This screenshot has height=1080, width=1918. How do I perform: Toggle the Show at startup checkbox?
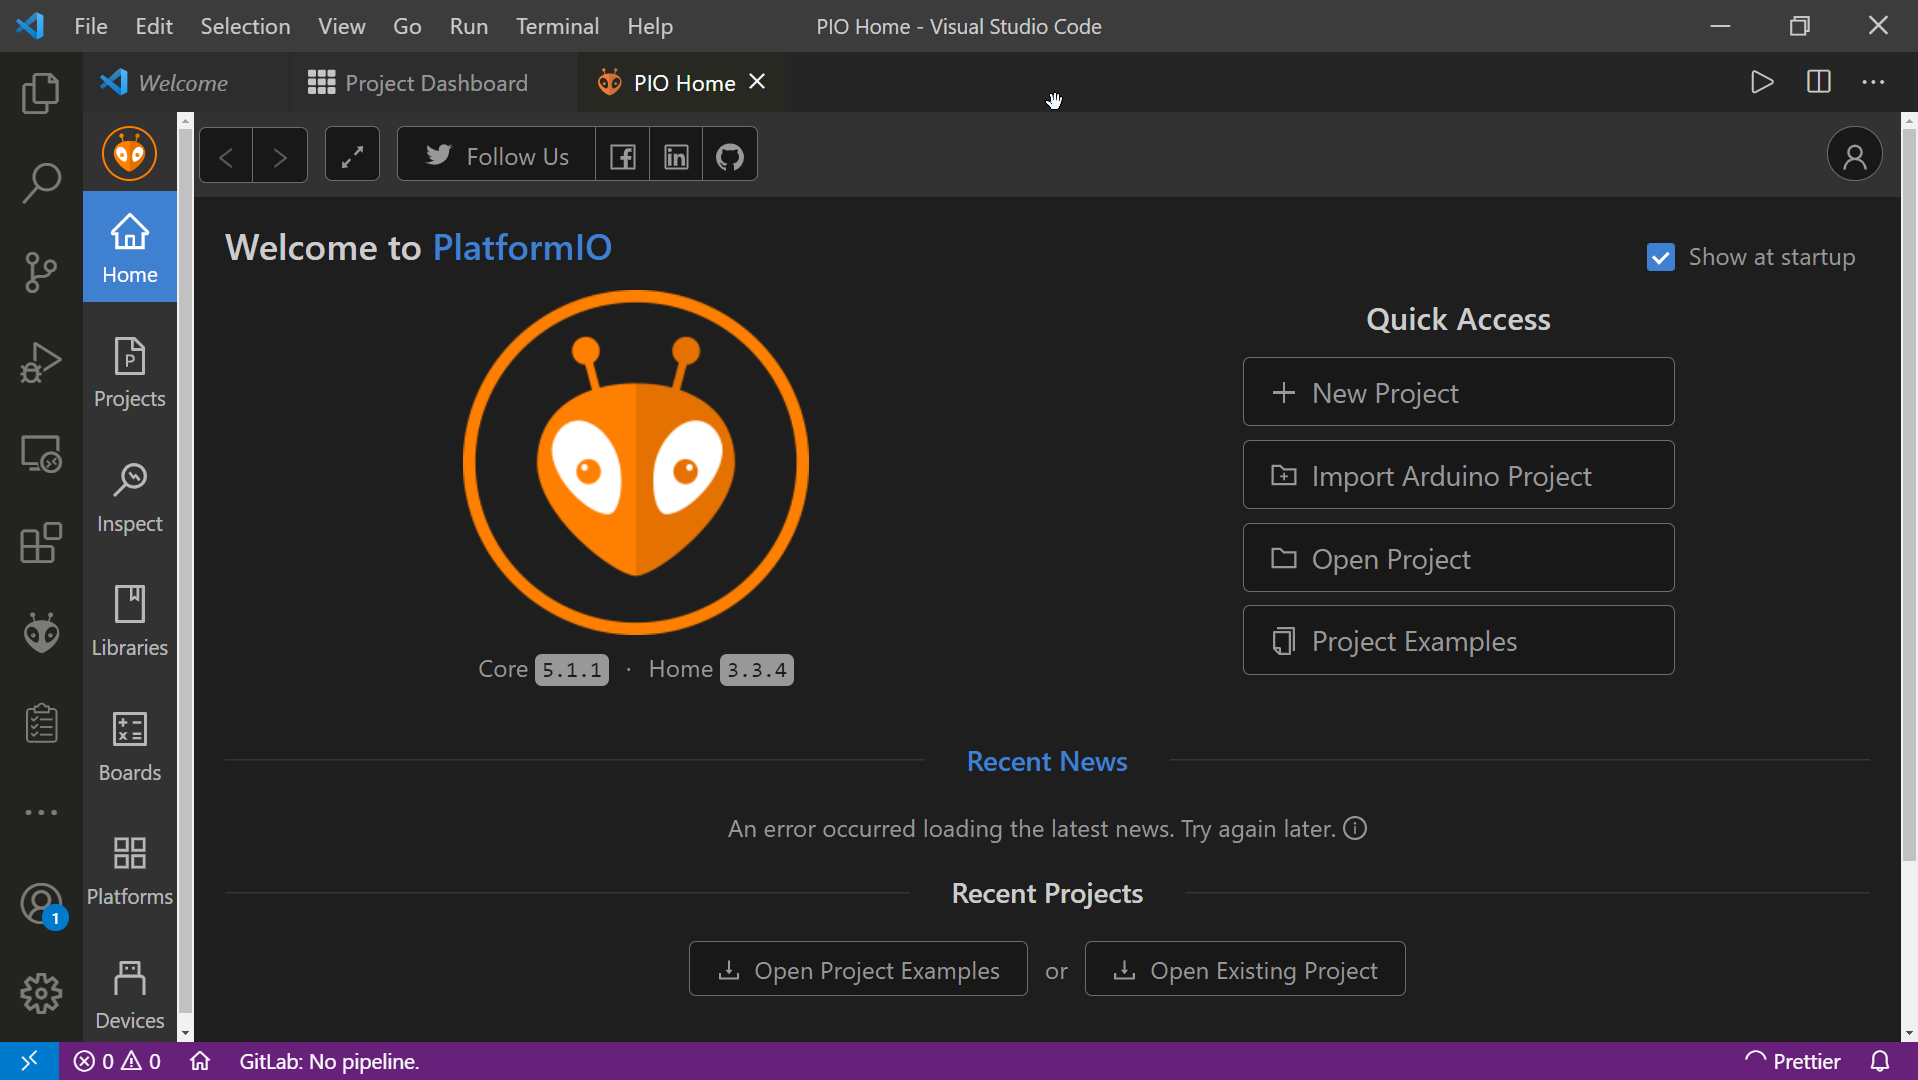[x=1661, y=257]
